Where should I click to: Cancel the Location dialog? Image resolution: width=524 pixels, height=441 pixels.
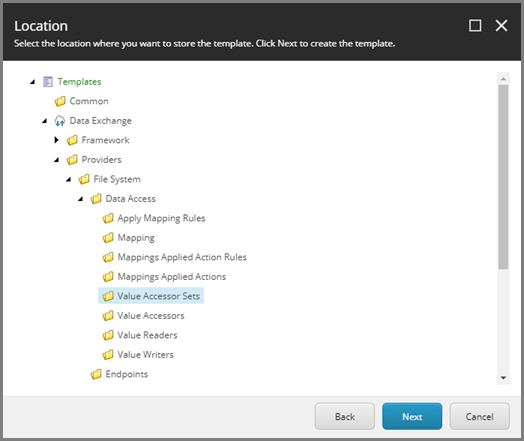480,416
